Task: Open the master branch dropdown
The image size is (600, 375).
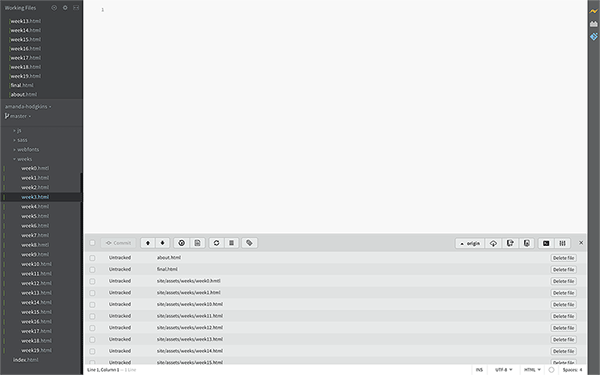Action: coord(20,116)
